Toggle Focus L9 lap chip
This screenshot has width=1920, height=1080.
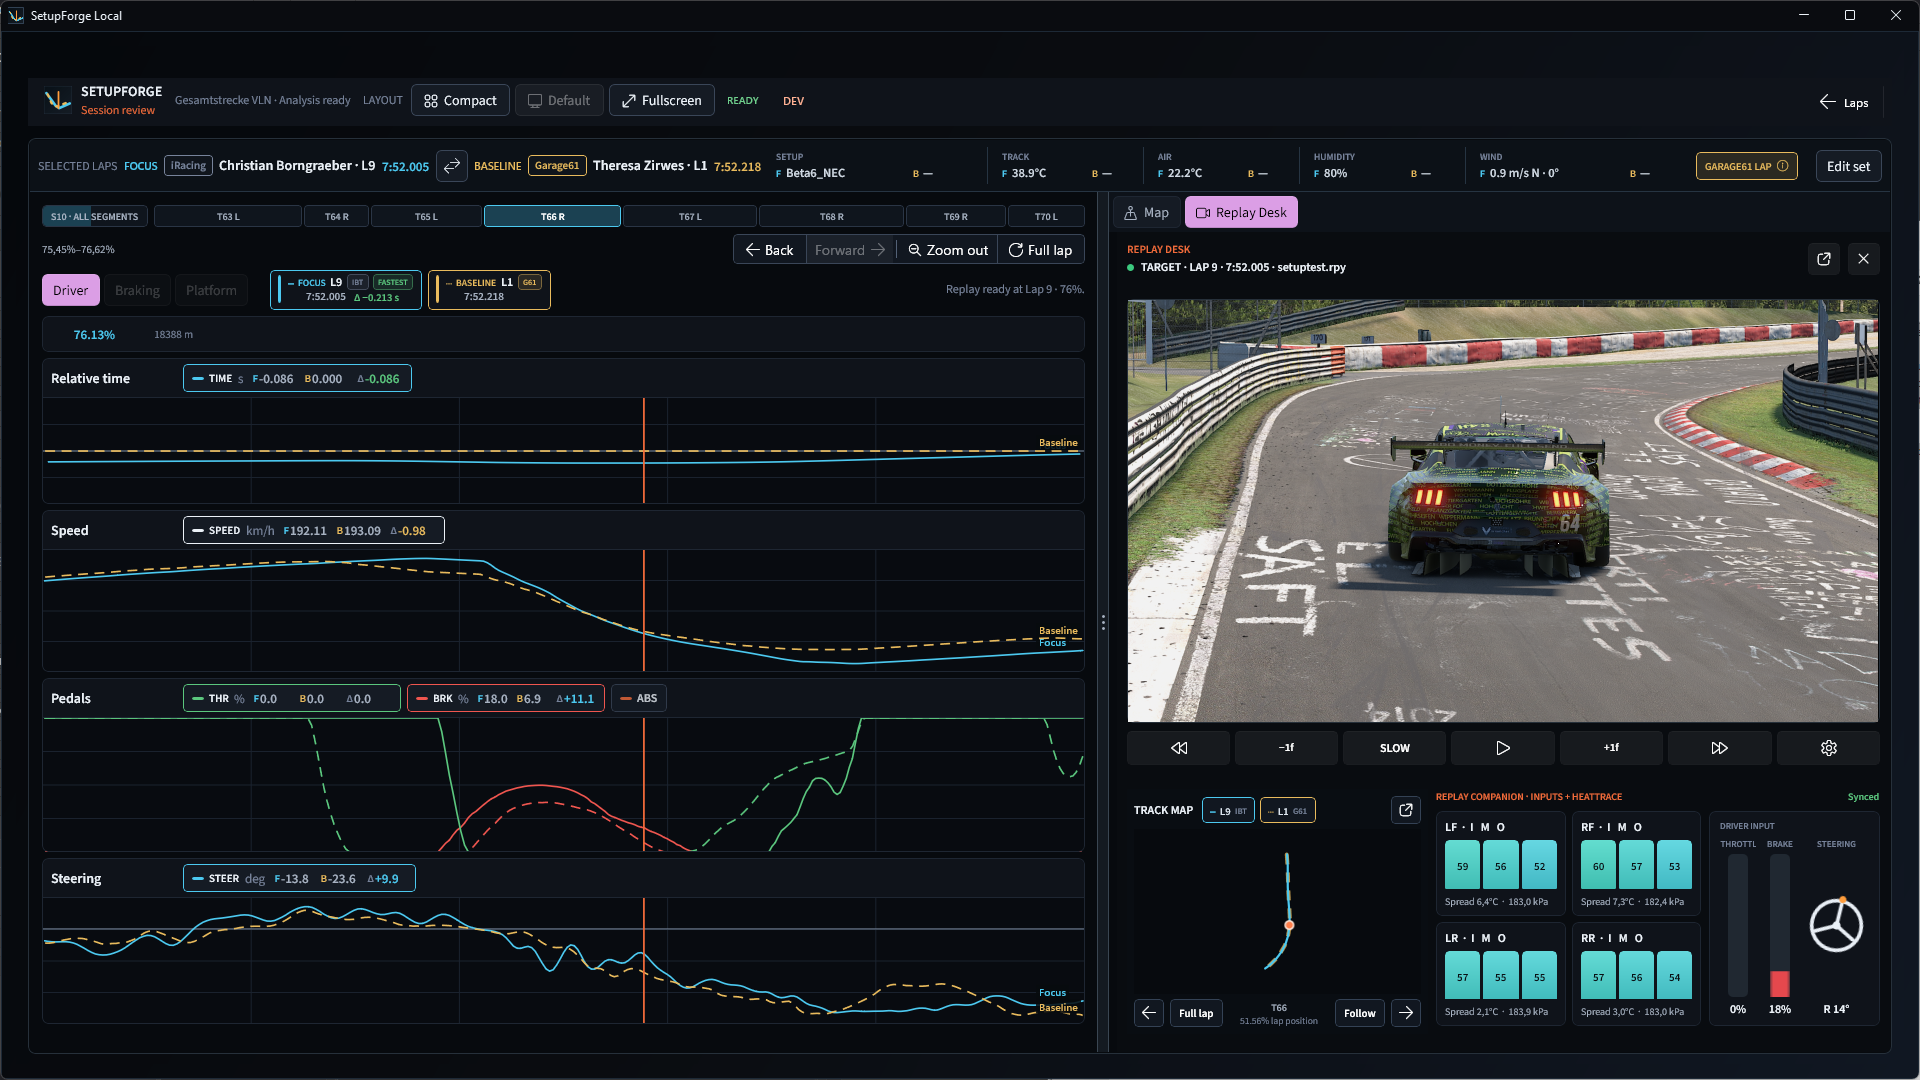[346, 290]
